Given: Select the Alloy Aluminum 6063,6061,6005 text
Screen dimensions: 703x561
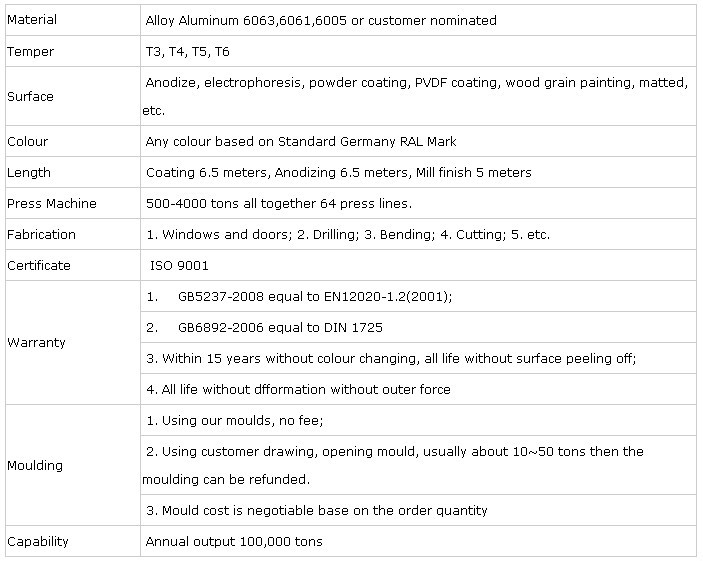Looking at the screenshot, I should 246,21.
